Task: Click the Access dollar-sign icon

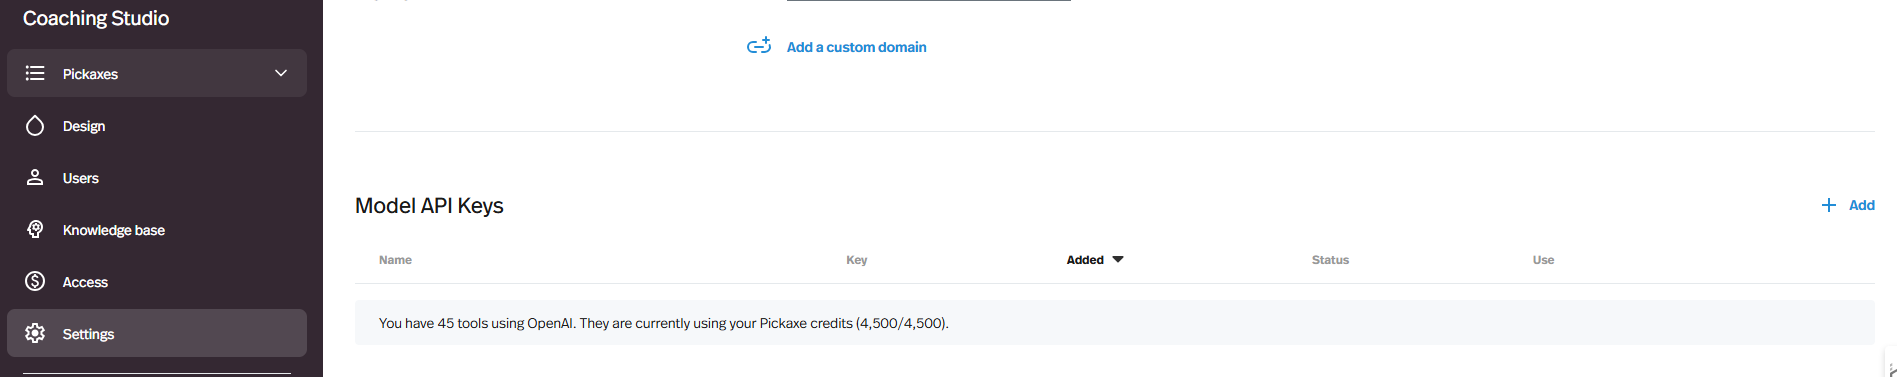Action: 35,281
